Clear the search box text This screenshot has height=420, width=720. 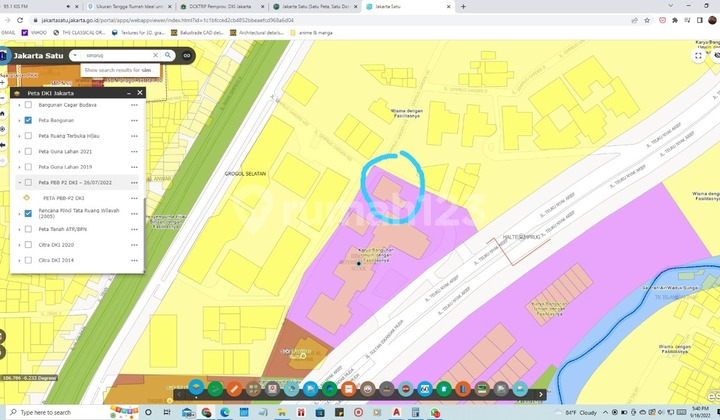(x=153, y=55)
